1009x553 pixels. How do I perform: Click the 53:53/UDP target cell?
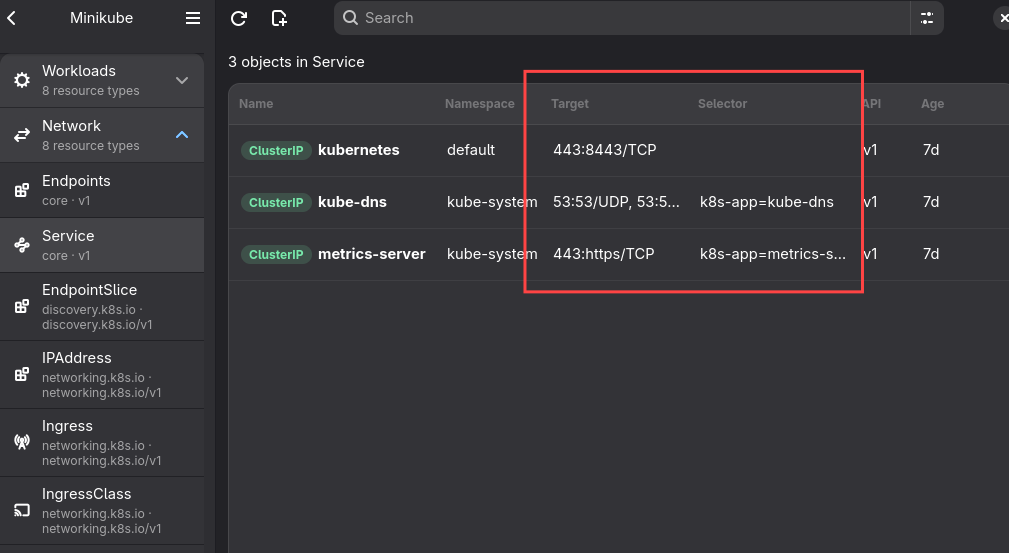coord(616,202)
